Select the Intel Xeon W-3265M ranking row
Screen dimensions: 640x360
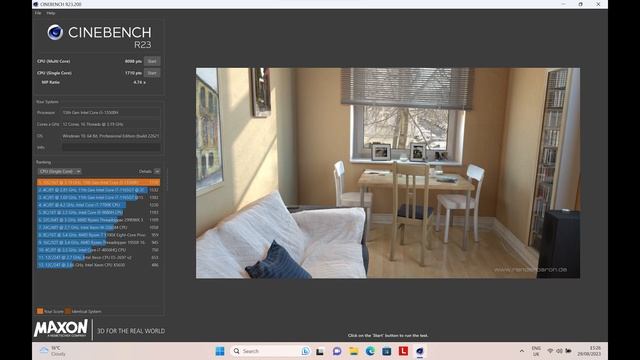98,228
